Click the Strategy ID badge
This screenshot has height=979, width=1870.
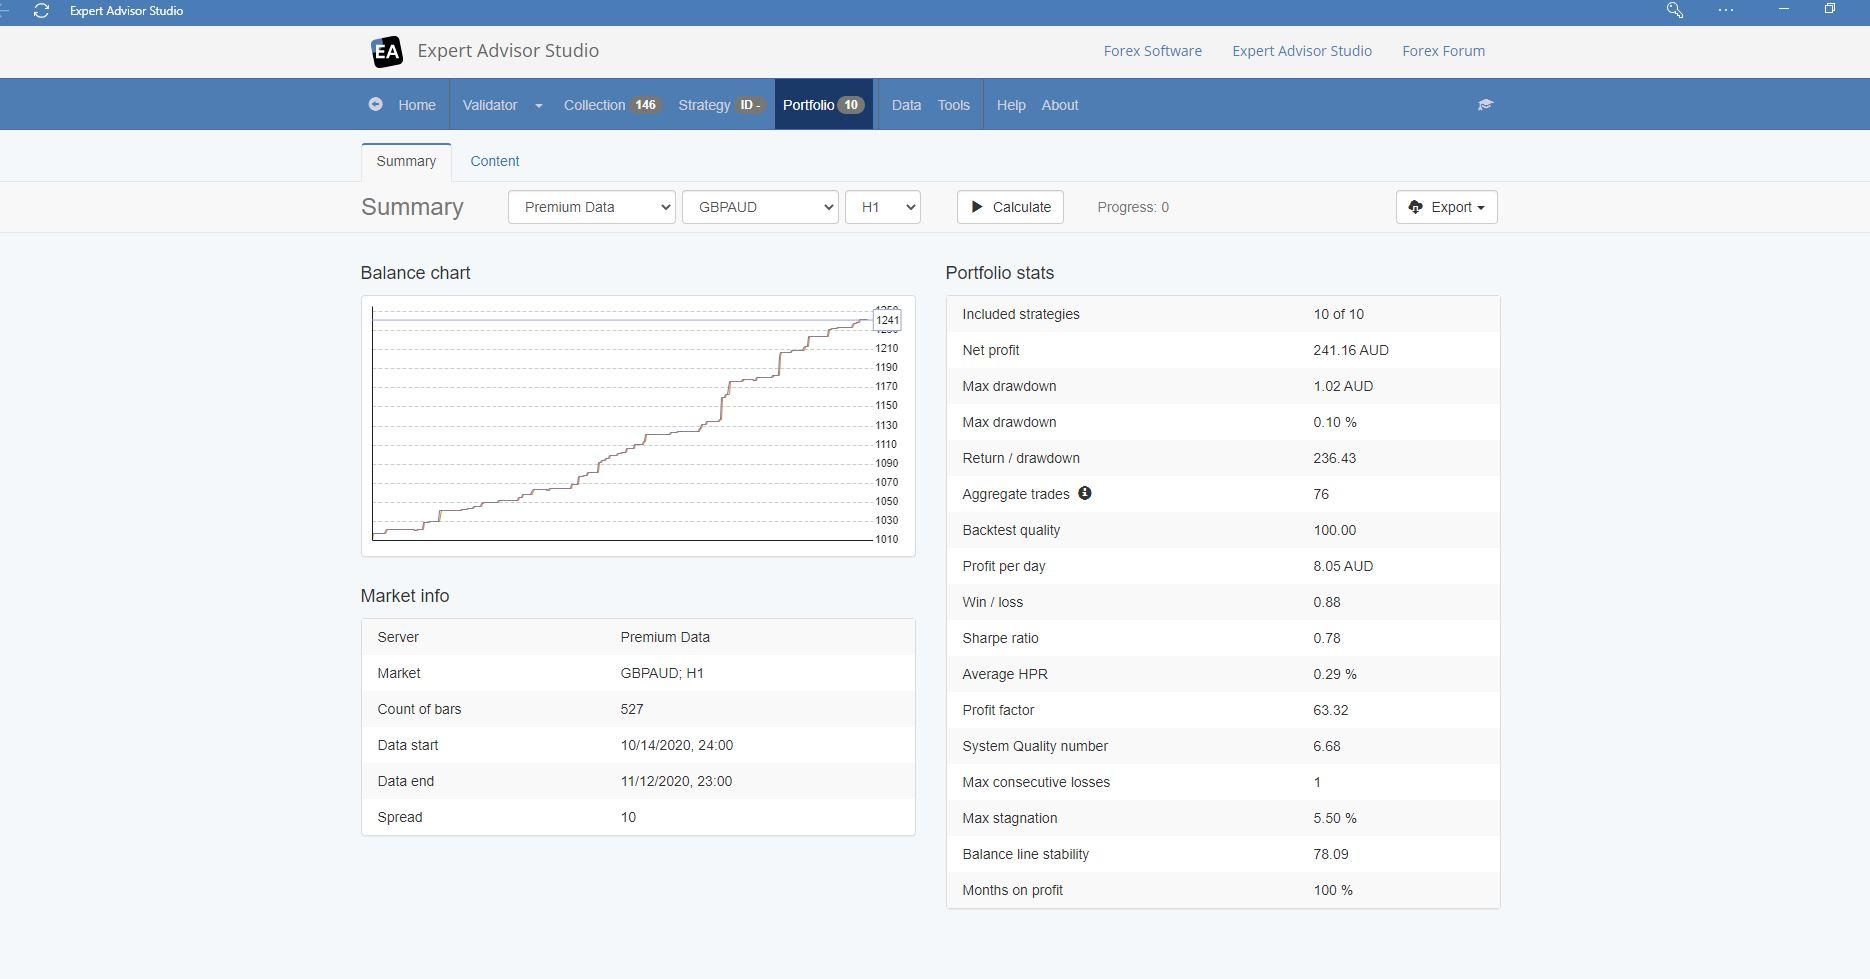pos(750,105)
